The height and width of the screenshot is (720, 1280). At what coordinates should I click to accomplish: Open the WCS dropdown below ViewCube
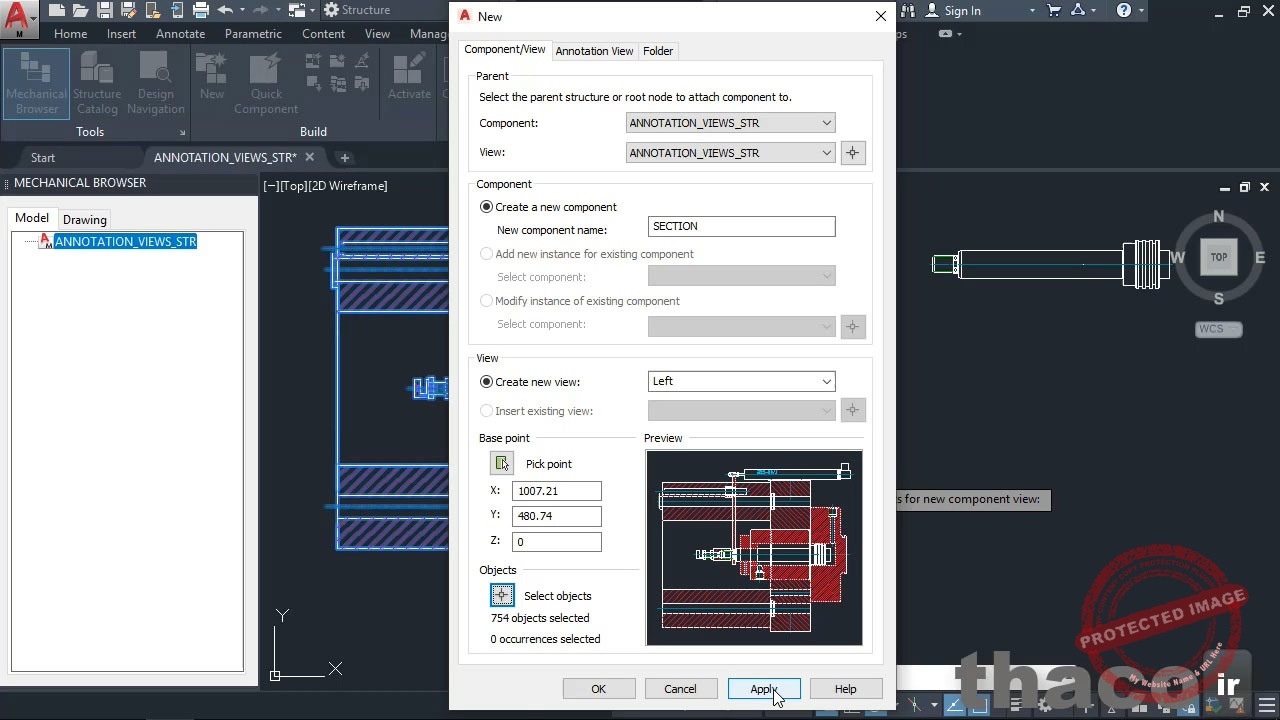coord(1219,329)
